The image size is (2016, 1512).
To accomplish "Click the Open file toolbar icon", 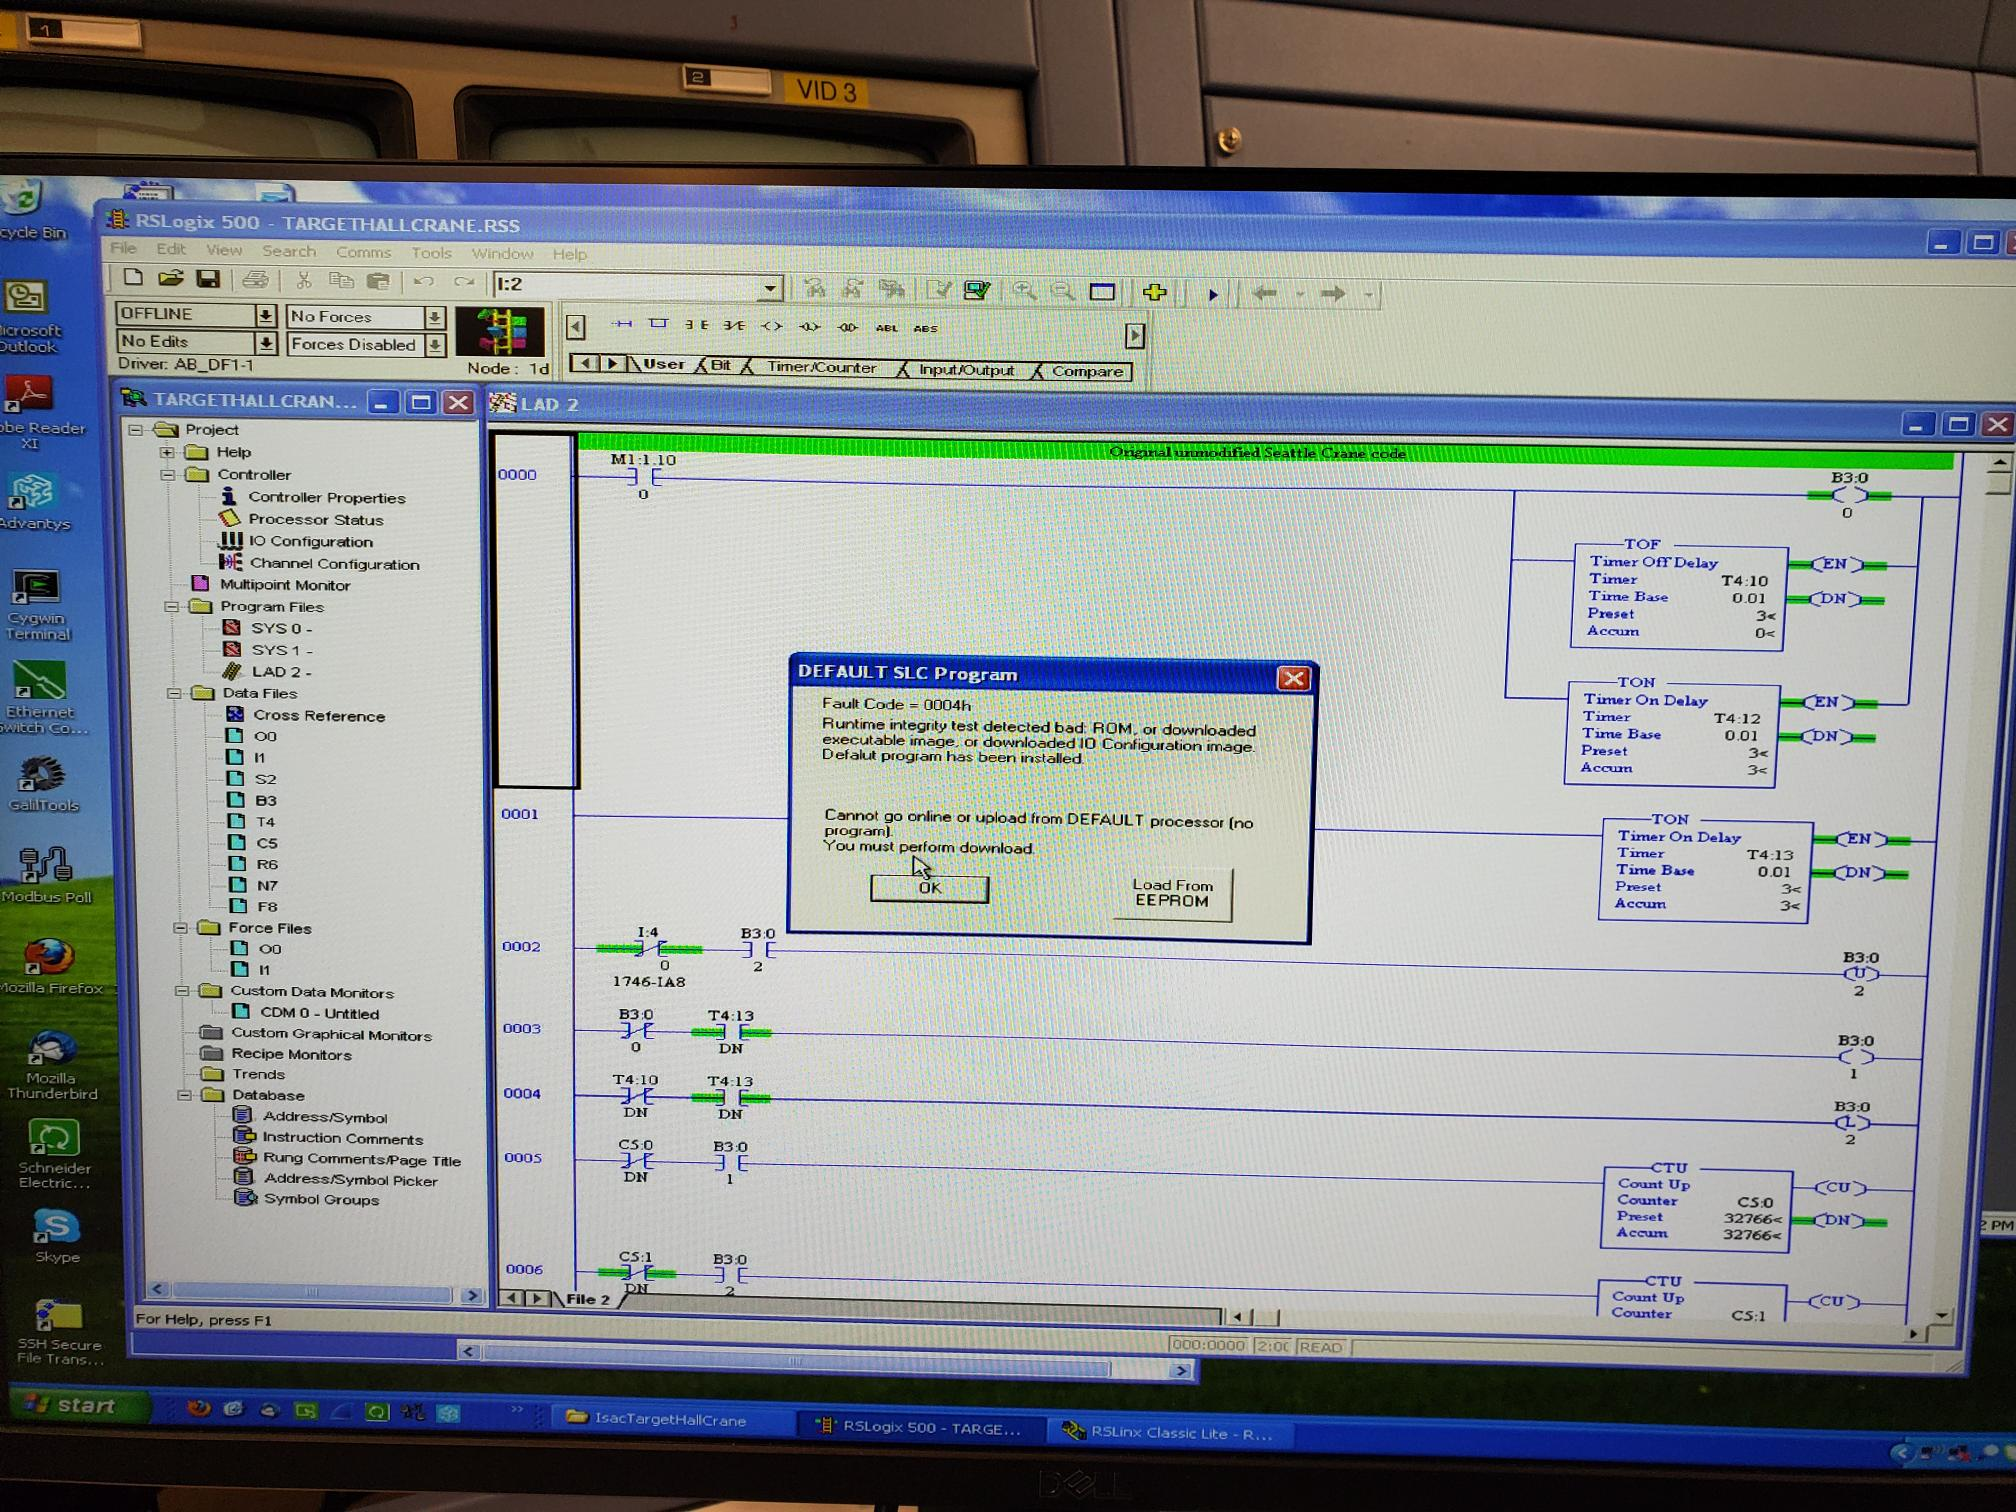I will pos(171,279).
